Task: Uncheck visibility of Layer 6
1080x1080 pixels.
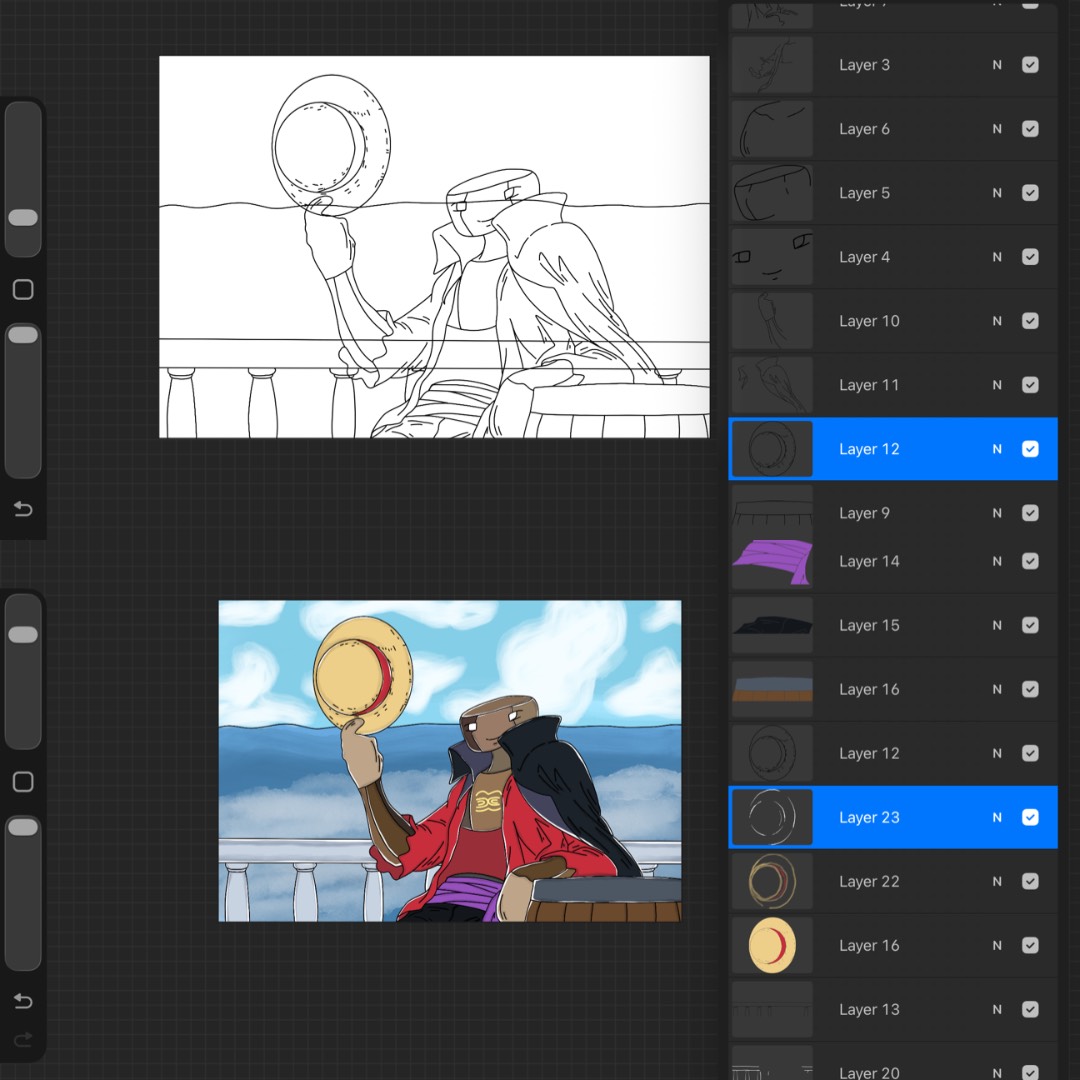Action: [1030, 129]
